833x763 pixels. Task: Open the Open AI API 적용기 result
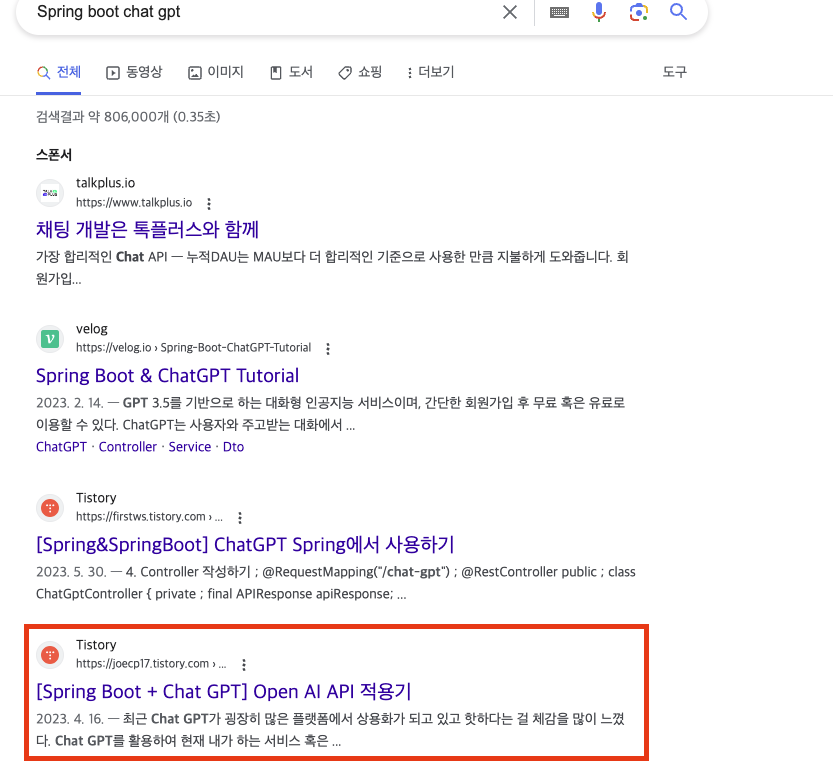[x=224, y=692]
